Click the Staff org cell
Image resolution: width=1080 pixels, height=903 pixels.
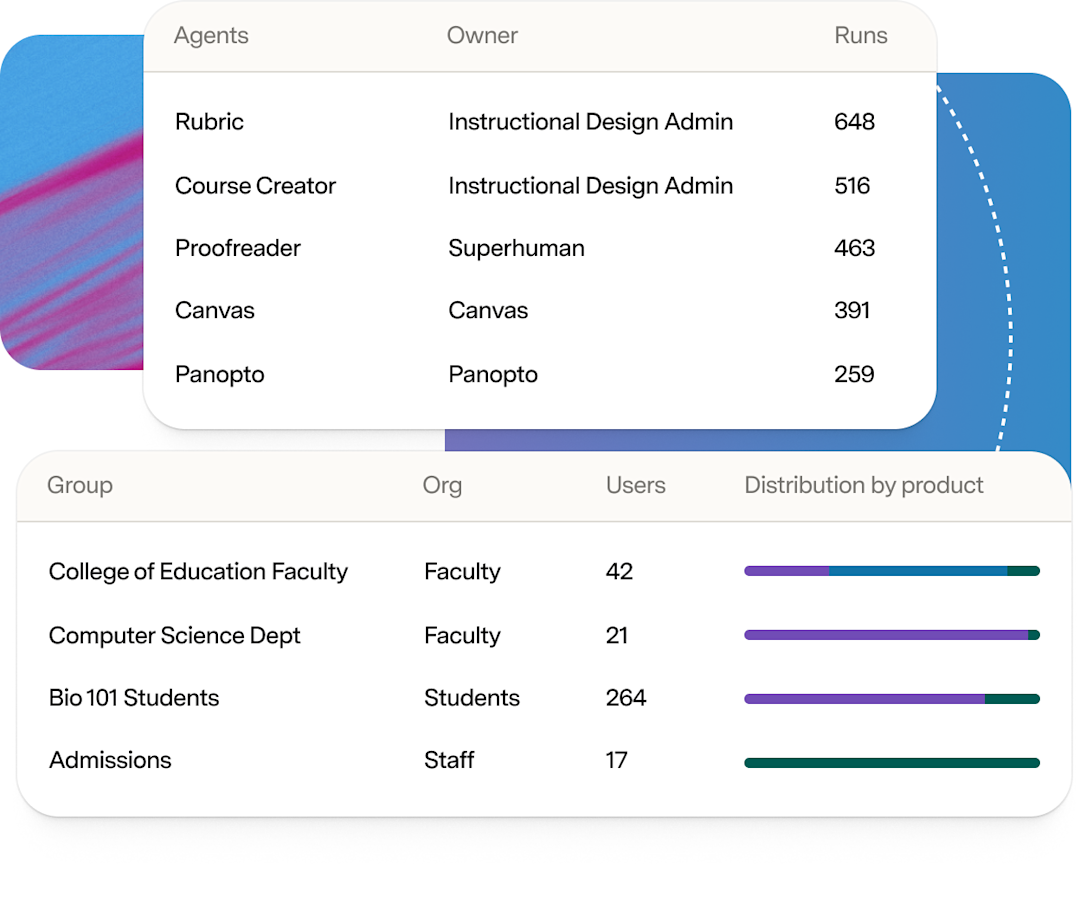(x=449, y=760)
